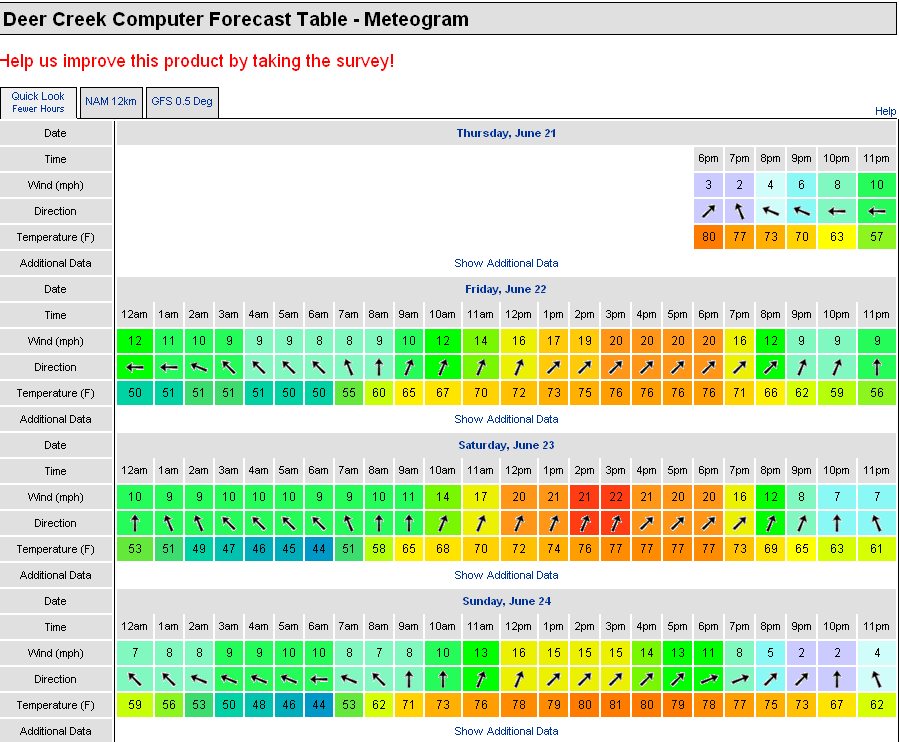Click red 22 mph wind cell on Saturday
The image size is (899, 742).
tap(615, 497)
